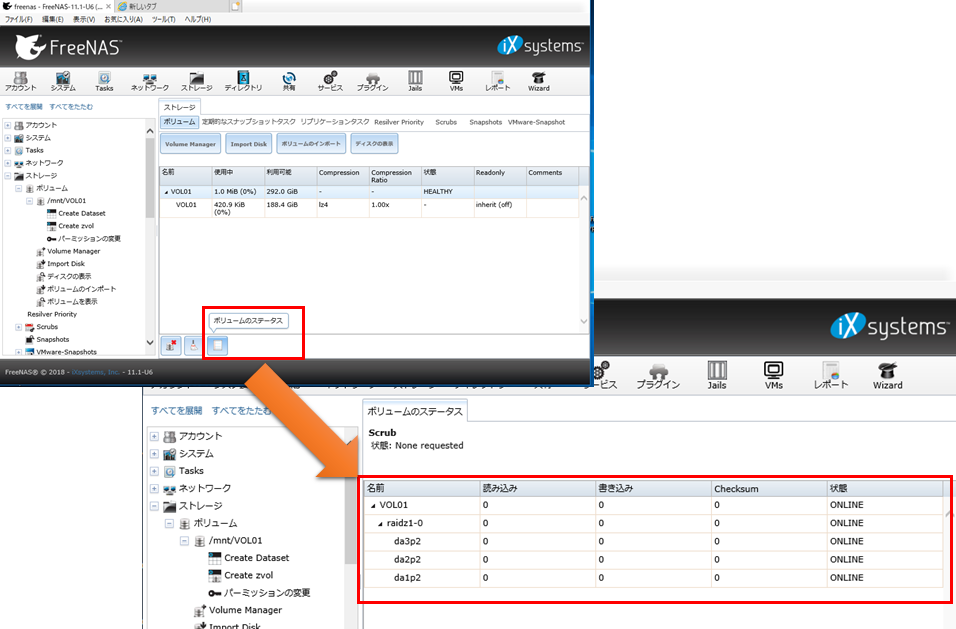The width and height of the screenshot is (956, 629).
Task: Launch Wizard from lower screenshot's toolbar
Action: pos(888,376)
